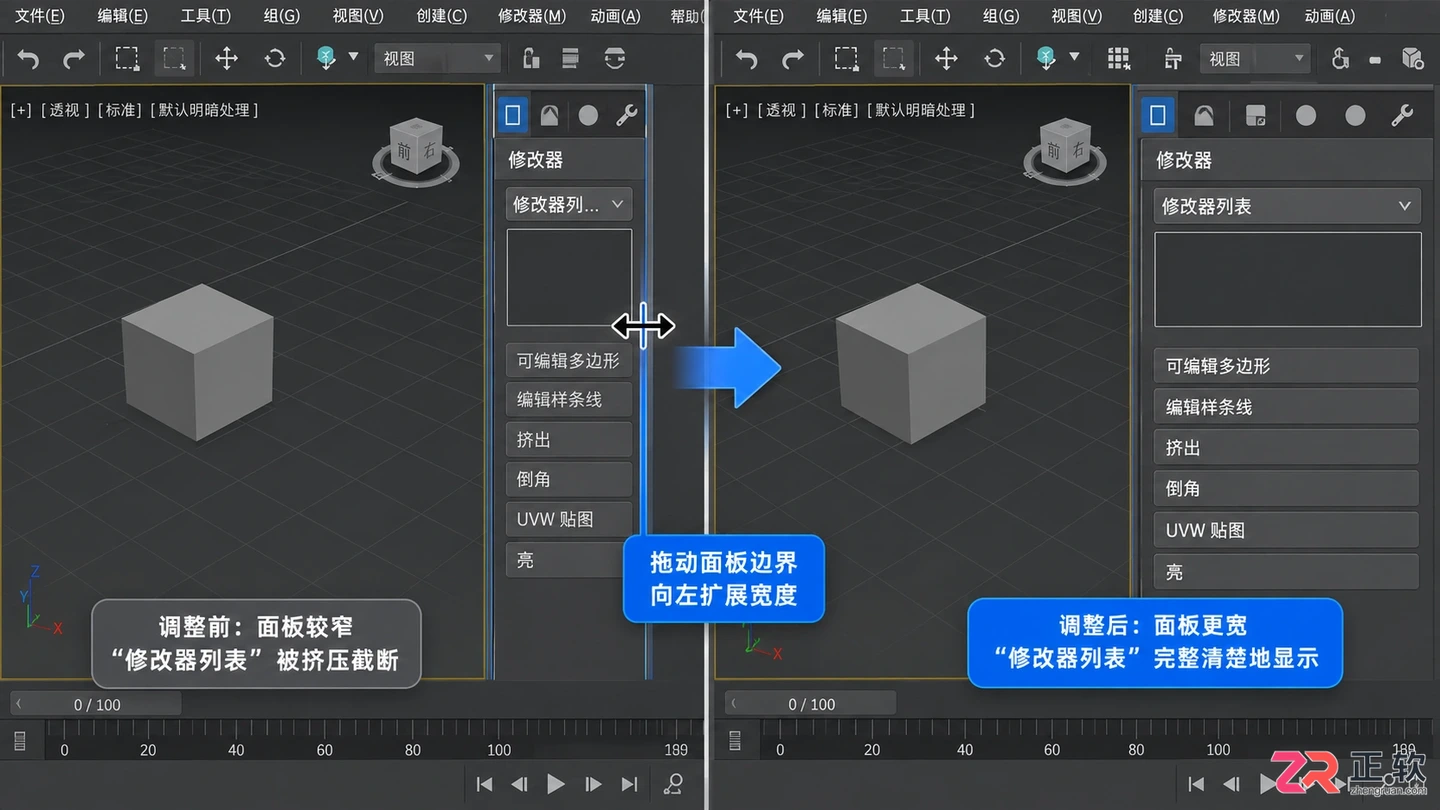Open the 创建(C) menu in the right window
Image resolution: width=1440 pixels, height=810 pixels.
coord(1158,16)
